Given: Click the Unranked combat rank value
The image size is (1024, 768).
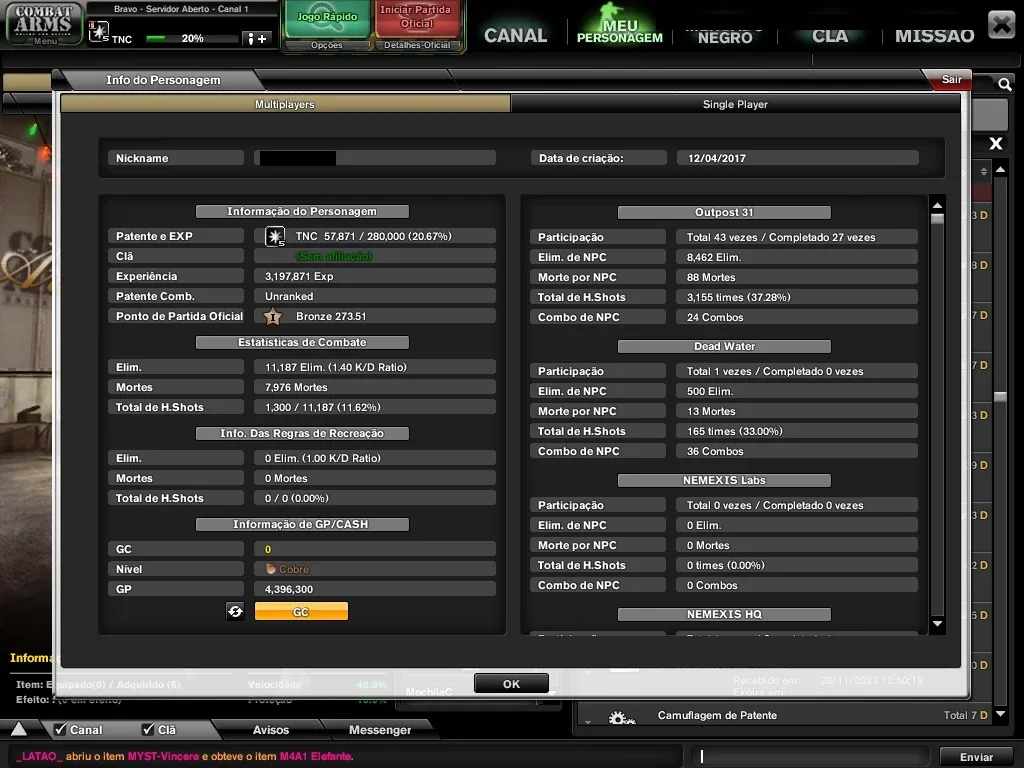Looking at the screenshot, I should click(289, 296).
